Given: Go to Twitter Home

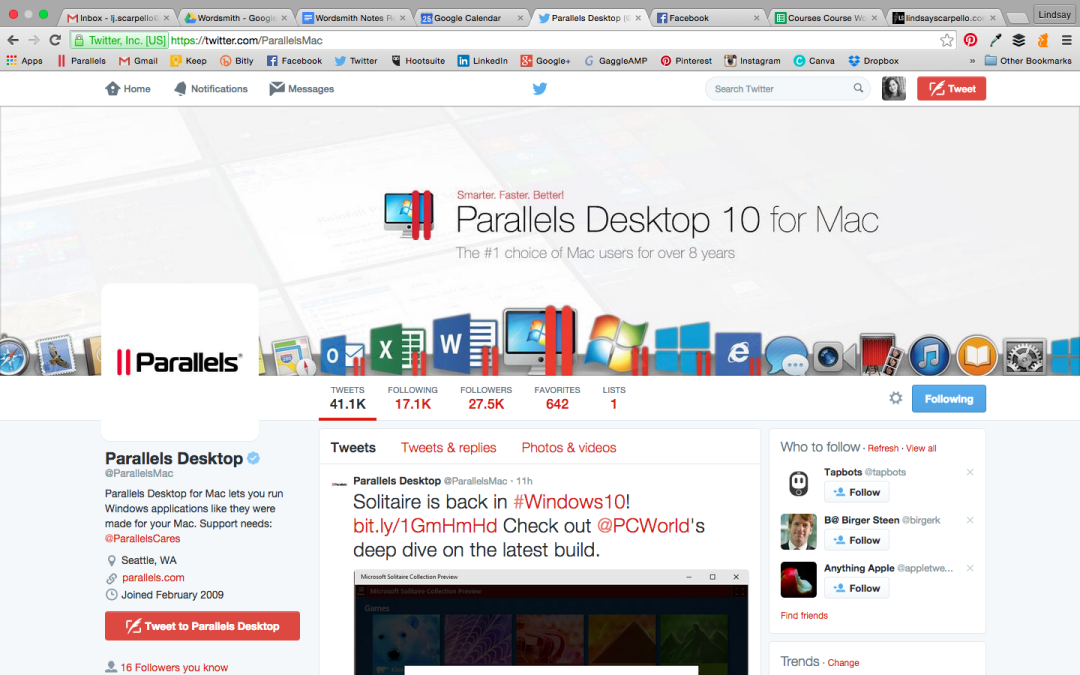Looking at the screenshot, I should 128,88.
